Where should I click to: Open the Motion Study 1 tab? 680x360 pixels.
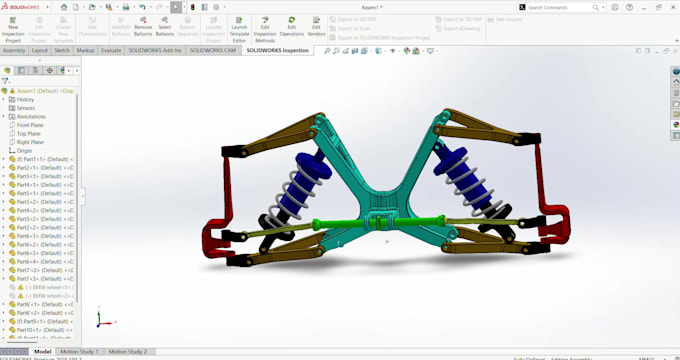79,351
